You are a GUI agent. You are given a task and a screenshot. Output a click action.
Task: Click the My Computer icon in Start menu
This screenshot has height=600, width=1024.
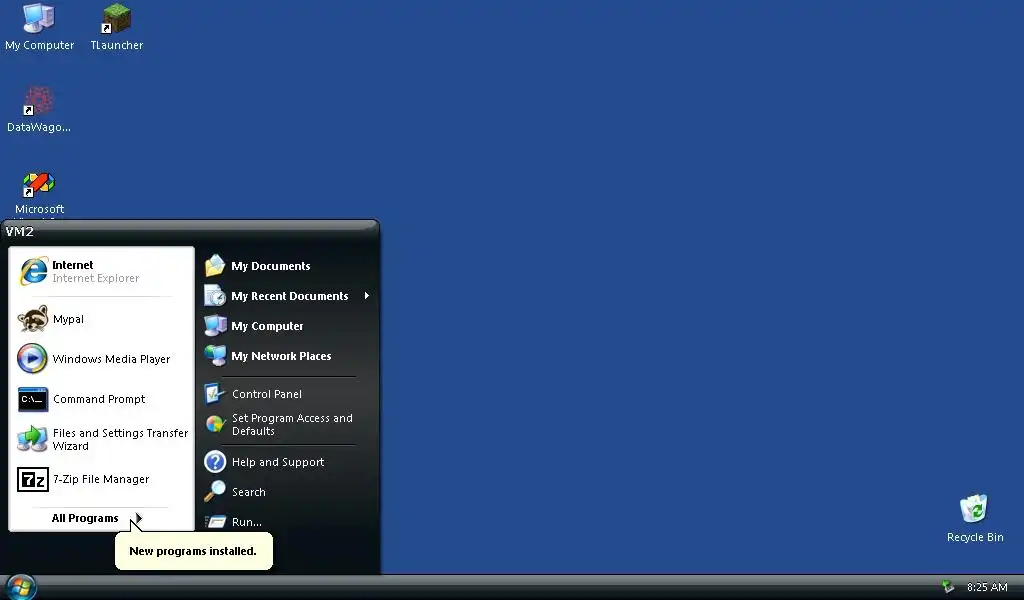pos(215,326)
